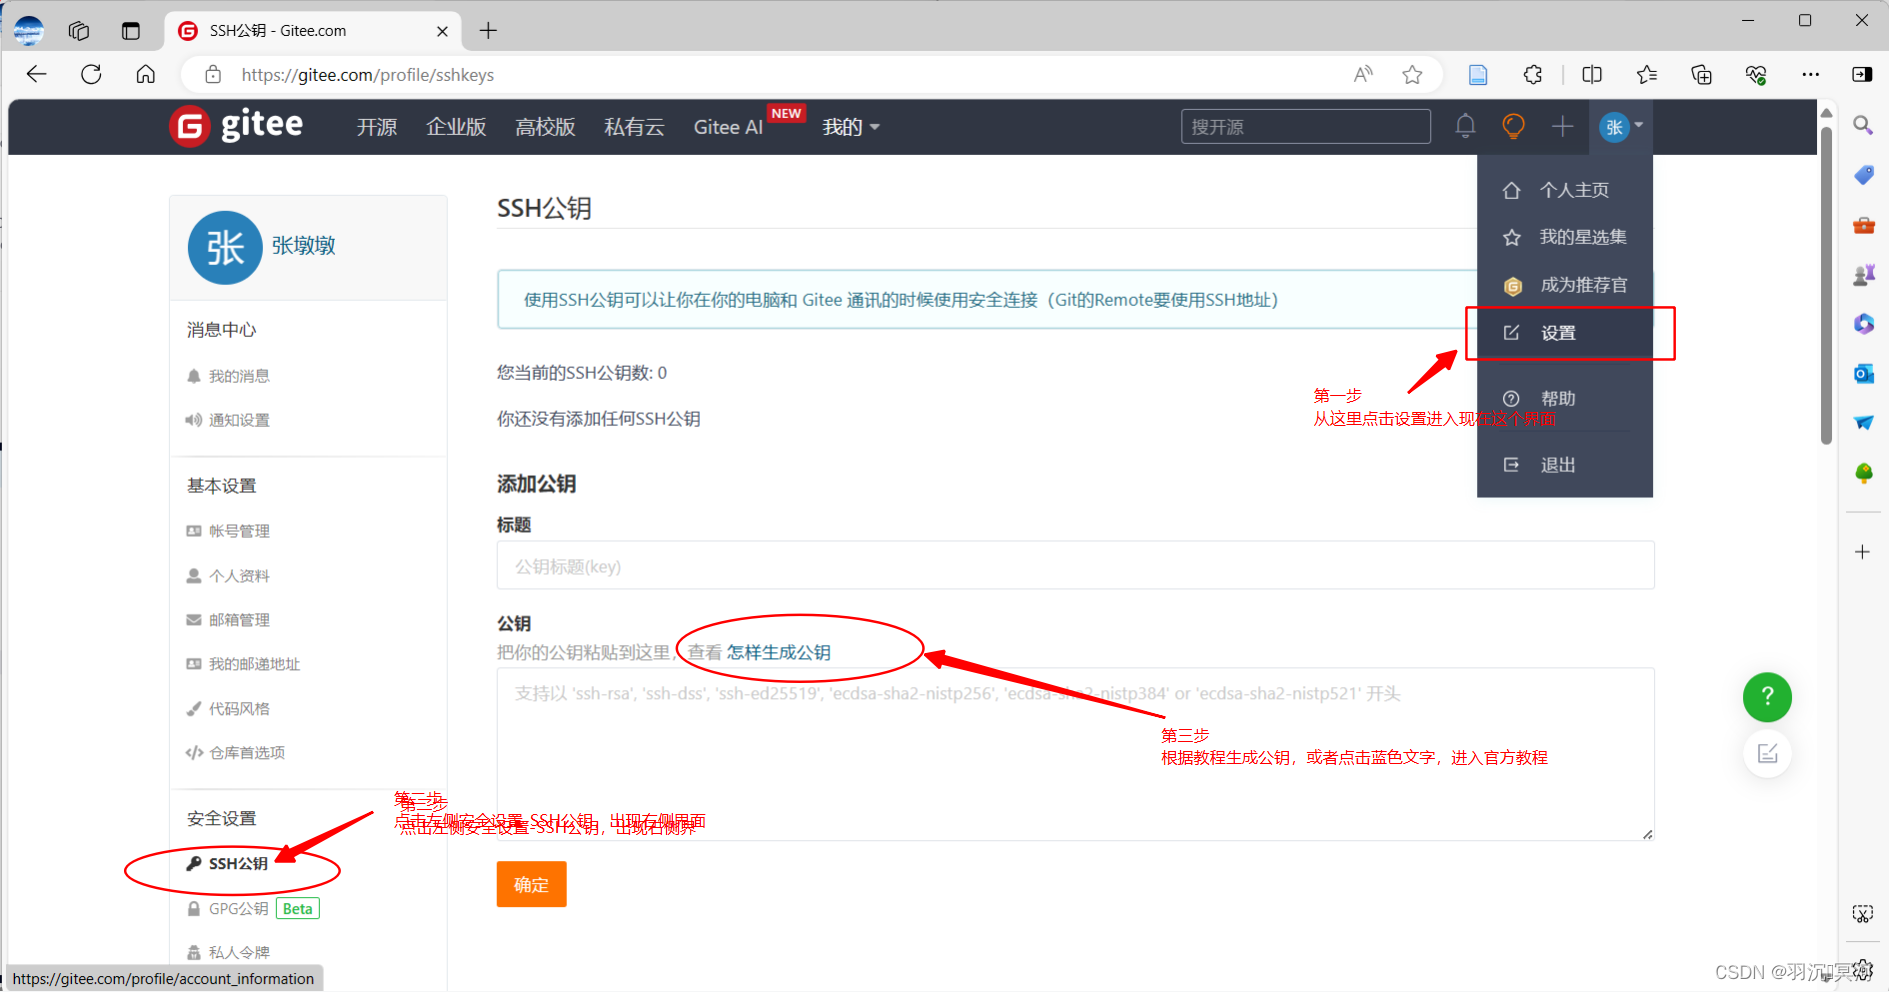The width and height of the screenshot is (1889, 992).
Task: Open Gitee AI navigation item
Action: tap(728, 127)
